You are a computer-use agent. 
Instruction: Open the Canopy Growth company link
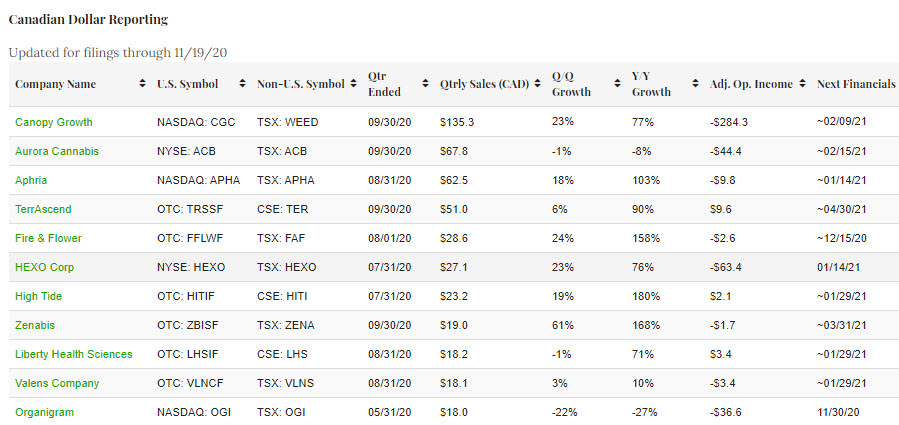click(54, 122)
